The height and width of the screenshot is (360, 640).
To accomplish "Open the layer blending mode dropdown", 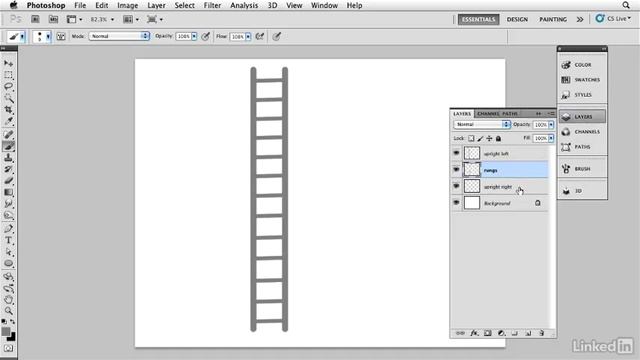I will click(482, 124).
